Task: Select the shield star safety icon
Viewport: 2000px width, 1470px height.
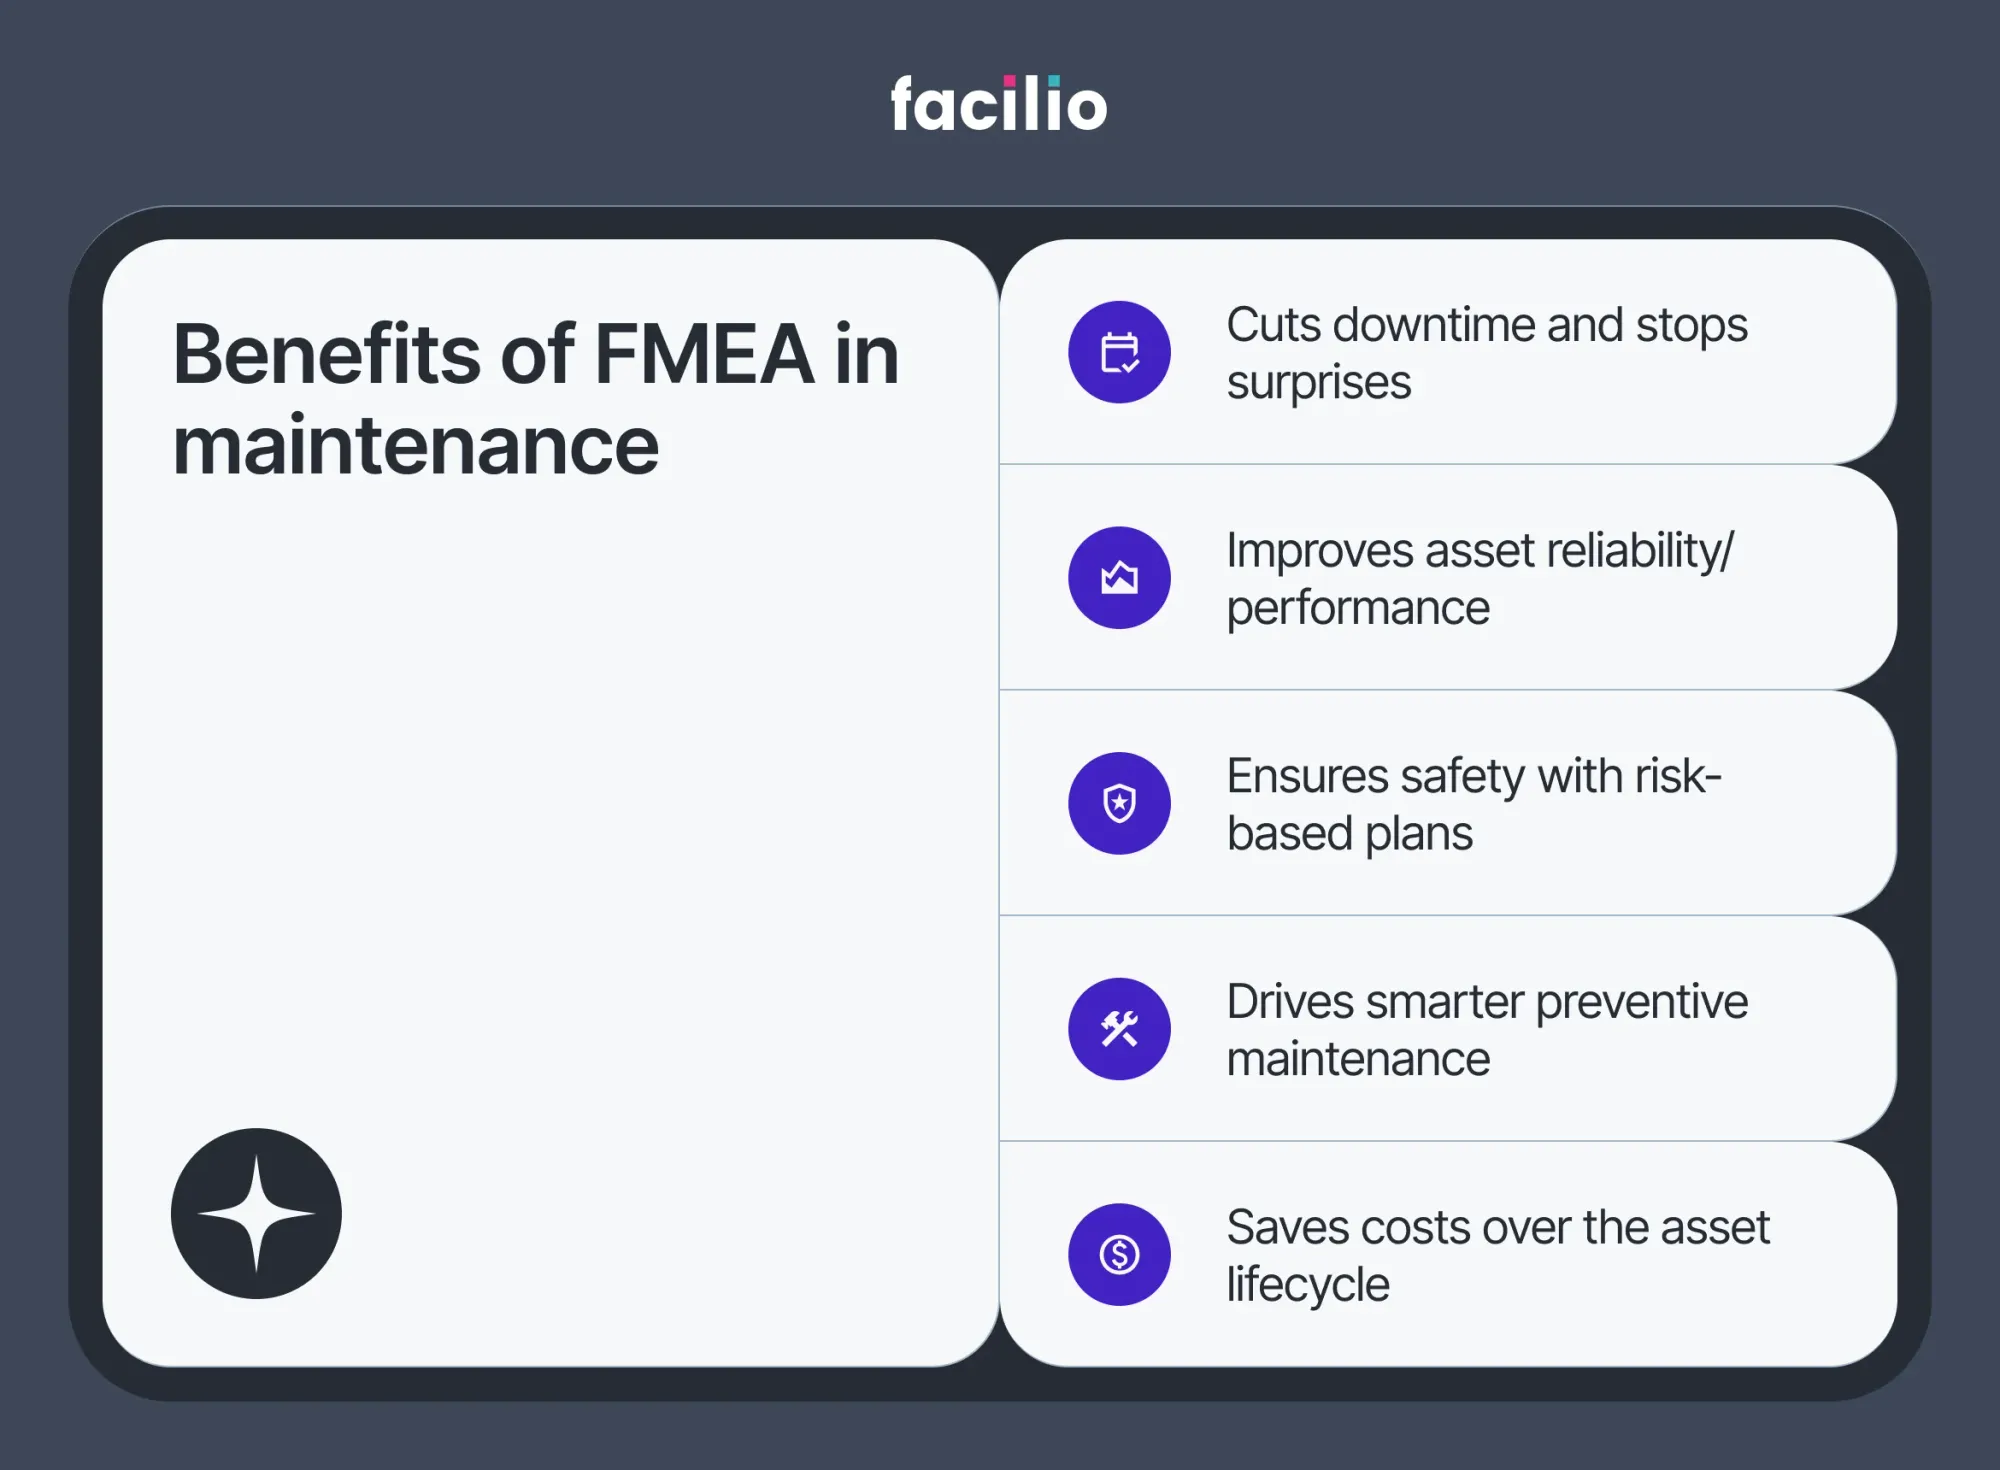Action: pos(1119,803)
